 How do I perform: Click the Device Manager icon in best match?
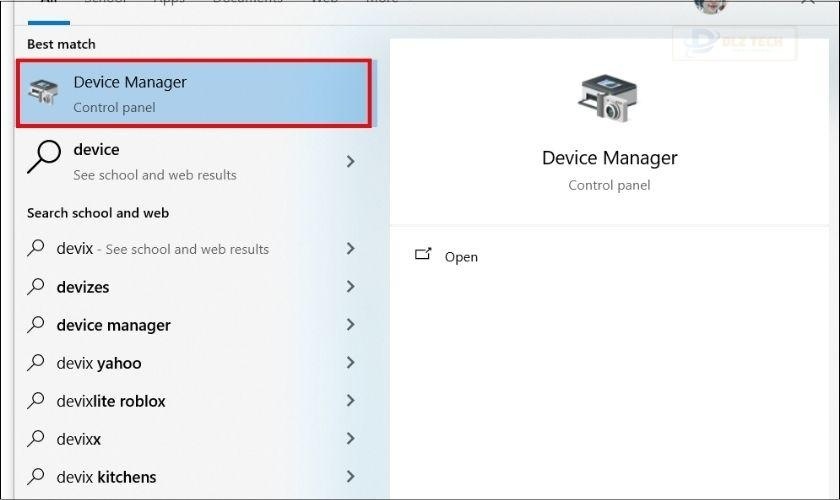[x=43, y=92]
